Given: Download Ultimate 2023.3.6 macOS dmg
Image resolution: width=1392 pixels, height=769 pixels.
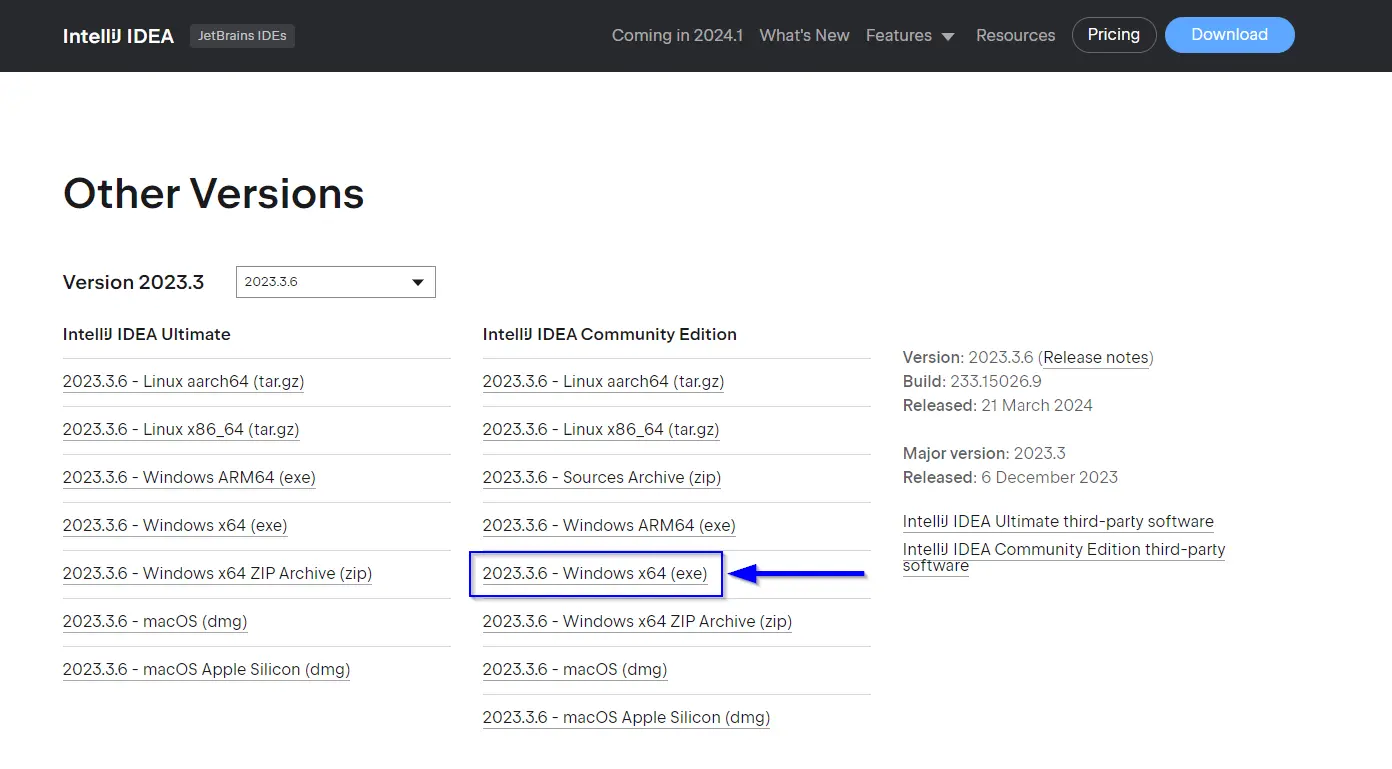Looking at the screenshot, I should [155, 621].
